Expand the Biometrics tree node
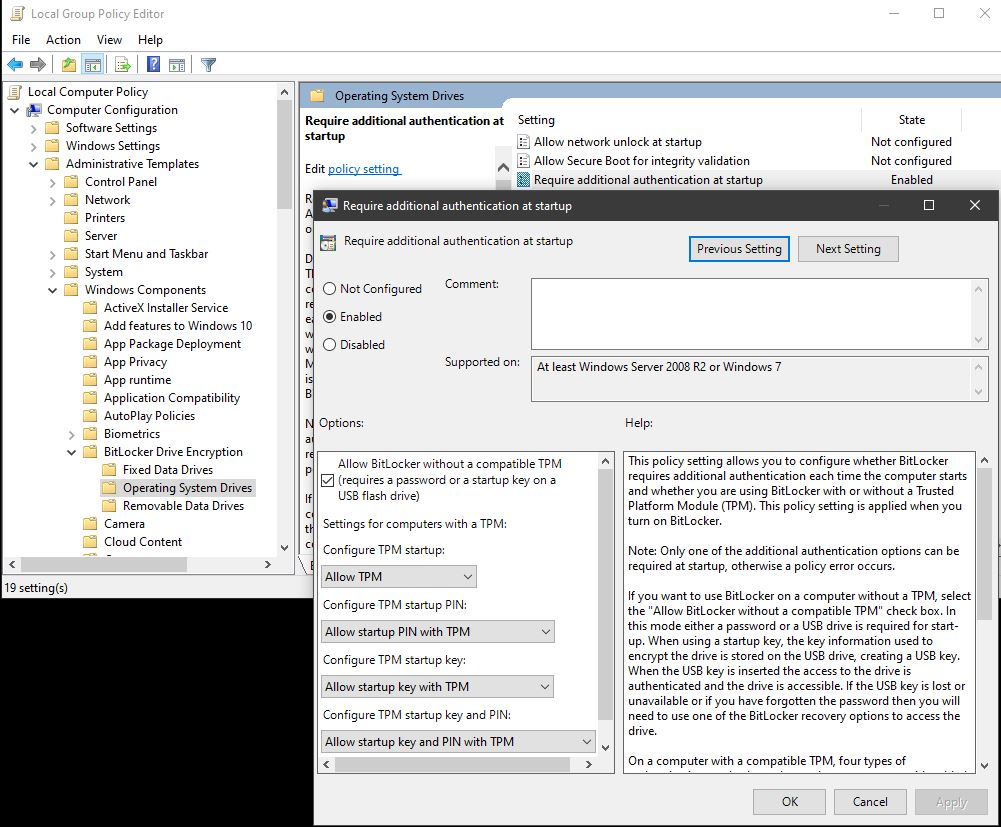The height and width of the screenshot is (827, 1001). pos(72,434)
